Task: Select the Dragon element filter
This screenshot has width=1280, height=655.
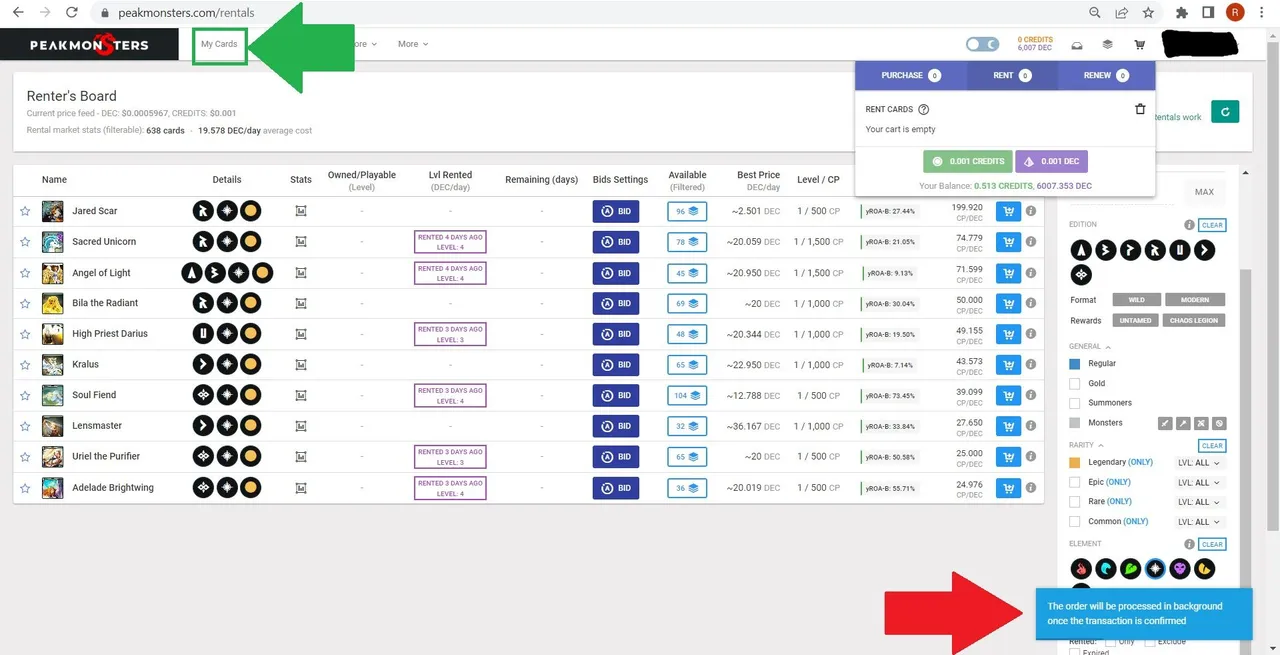Action: 1205,569
